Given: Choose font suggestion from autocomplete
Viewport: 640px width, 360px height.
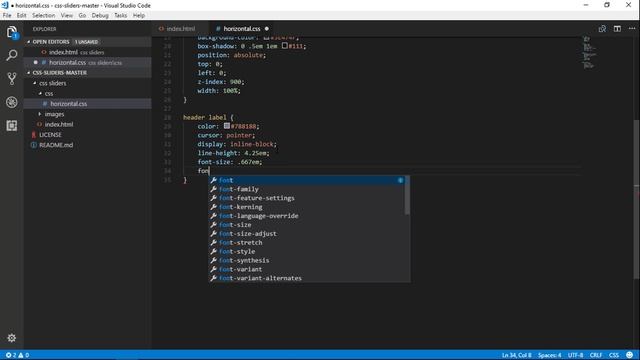Looking at the screenshot, I should (x=307, y=180).
